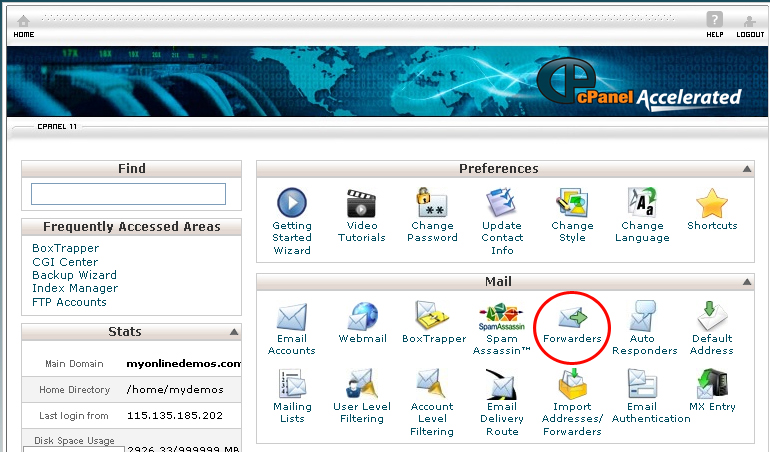This screenshot has width=770, height=452.
Task: Collapse the Preferences section arrow
Action: pyautogui.click(x=747, y=169)
